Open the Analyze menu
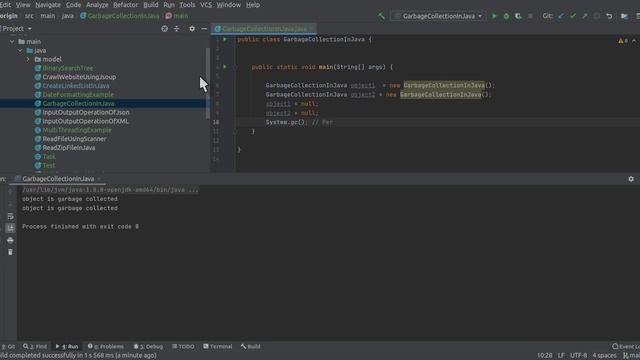 coord(97,5)
